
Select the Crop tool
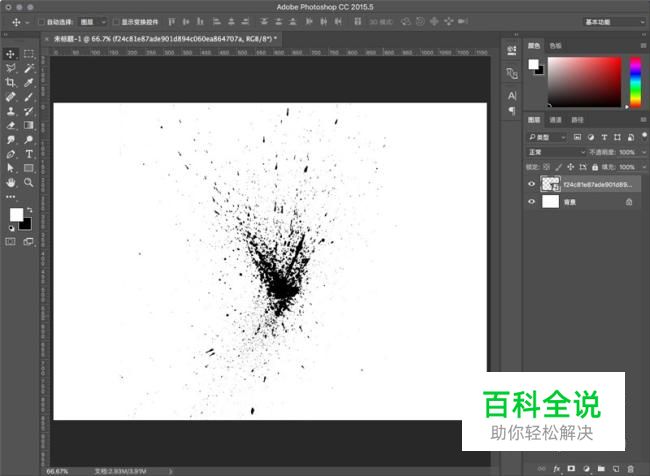tap(10, 83)
